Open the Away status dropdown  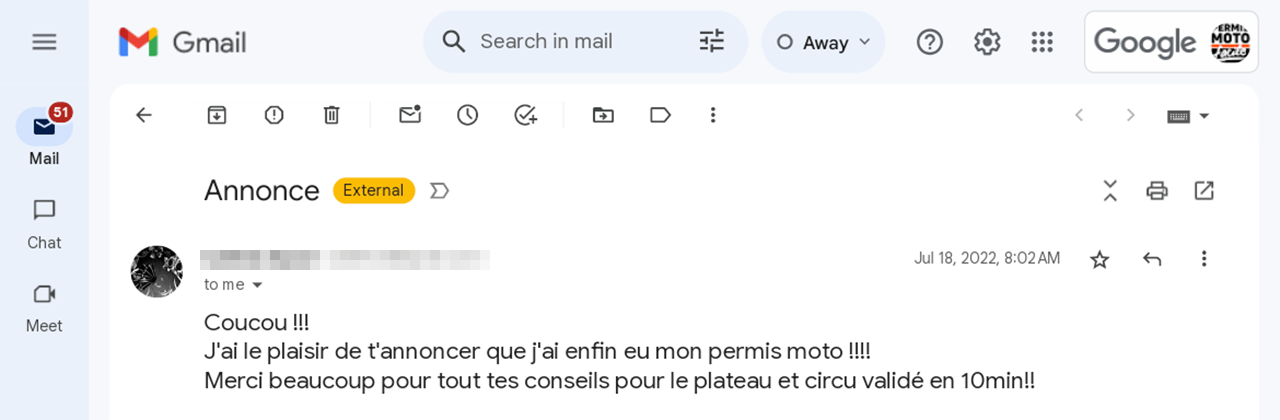(x=824, y=42)
